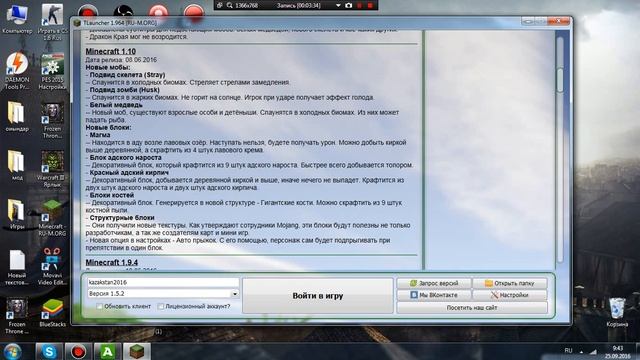Click the text Подвид зомби (Husk)
Viewport: 640px width, 360px height.
(124, 90)
